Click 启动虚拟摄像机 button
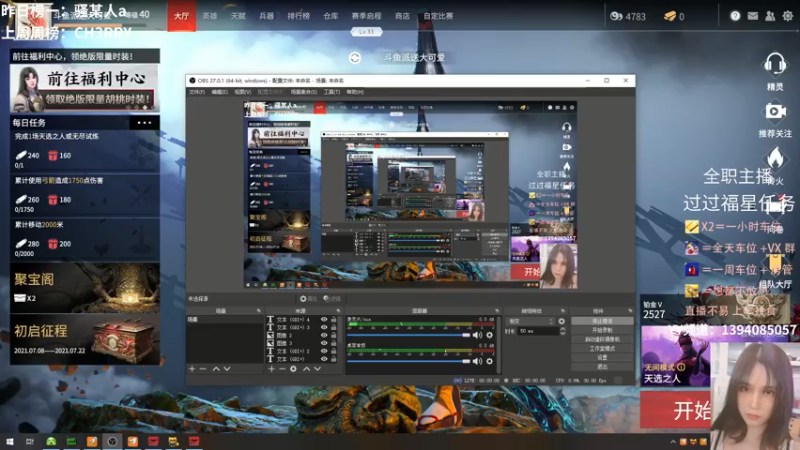Viewport: 800px width, 450px height. (602, 339)
